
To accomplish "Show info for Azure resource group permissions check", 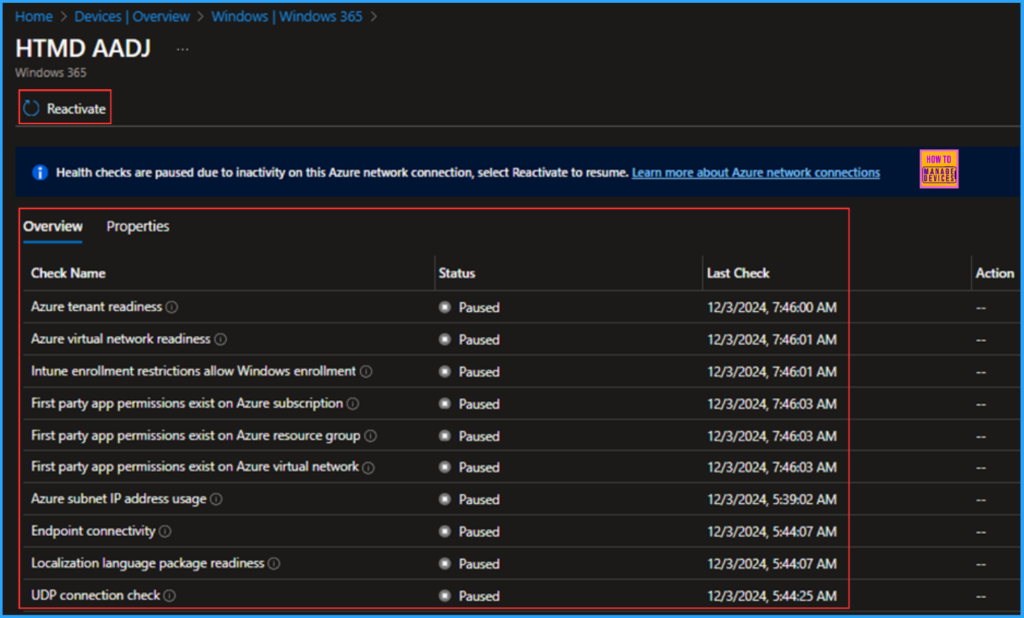I will click(x=370, y=436).
